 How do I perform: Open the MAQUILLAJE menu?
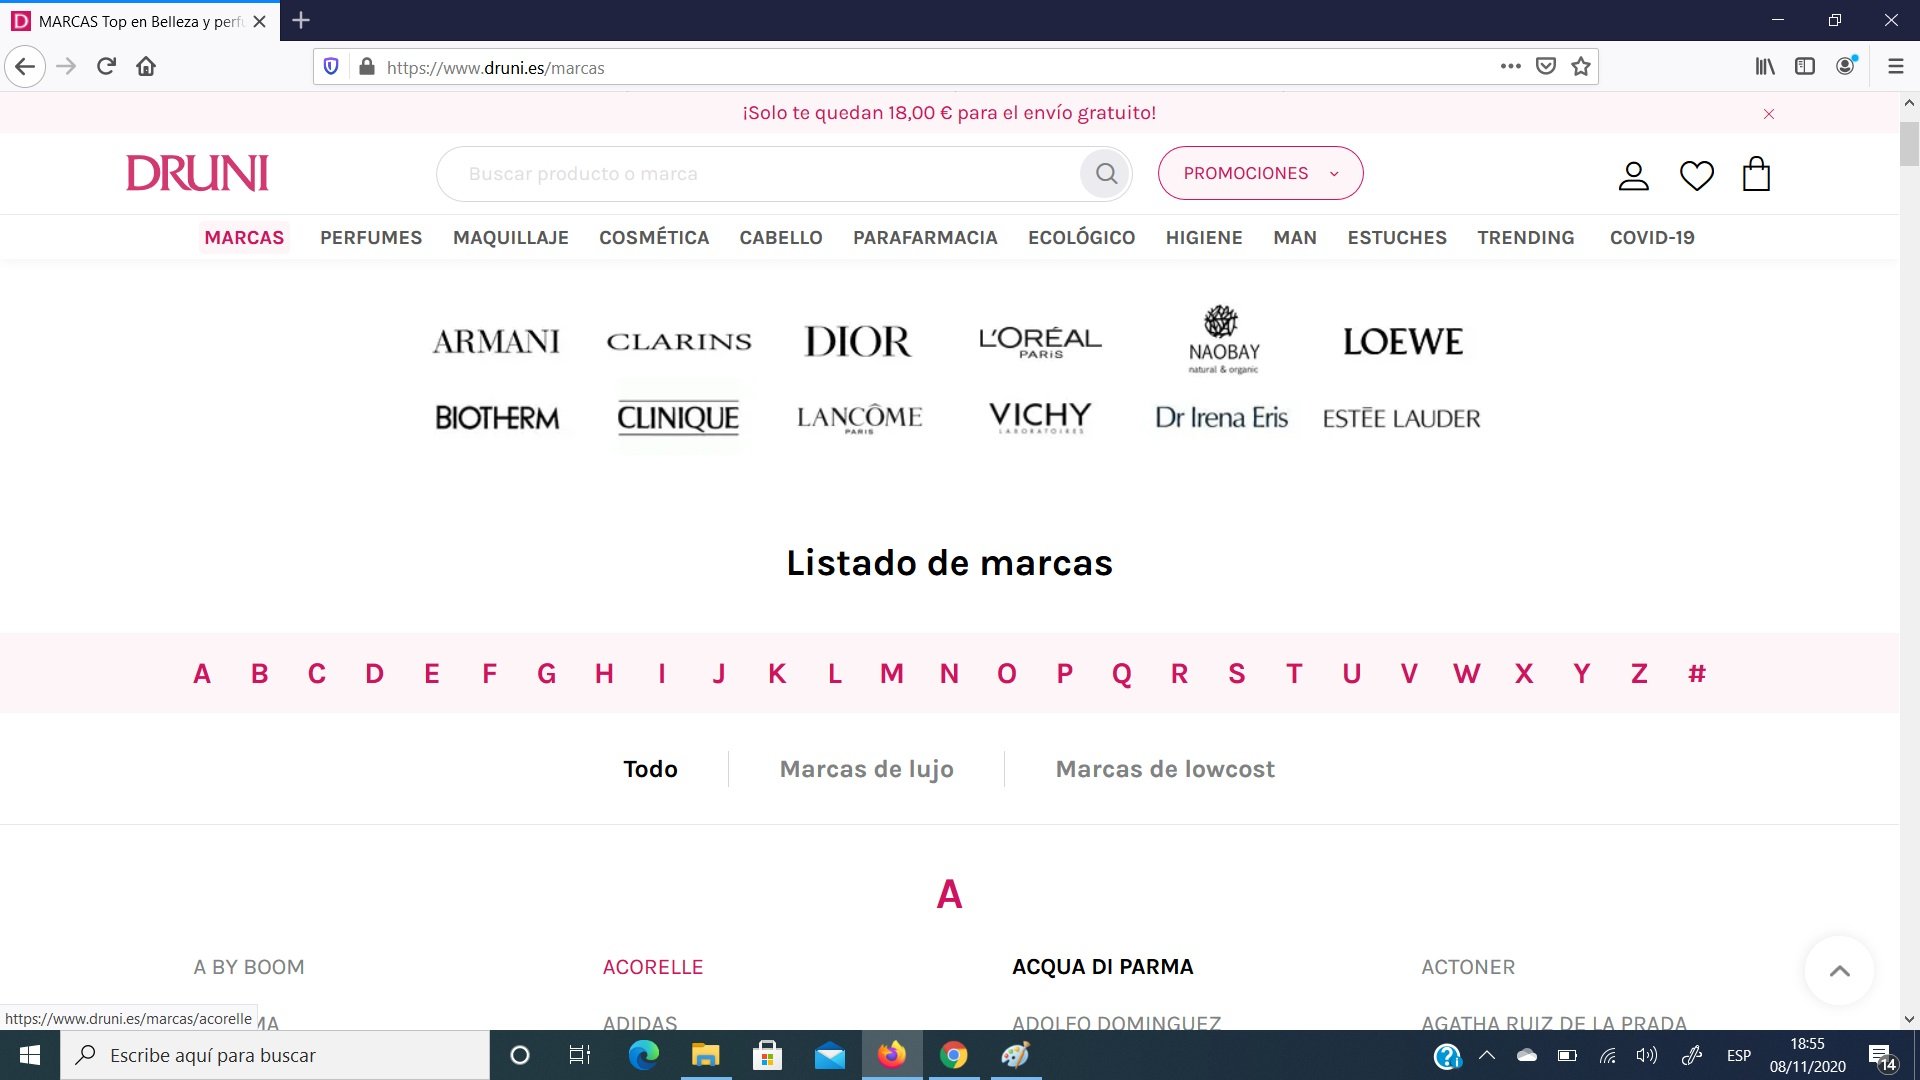pos(510,238)
